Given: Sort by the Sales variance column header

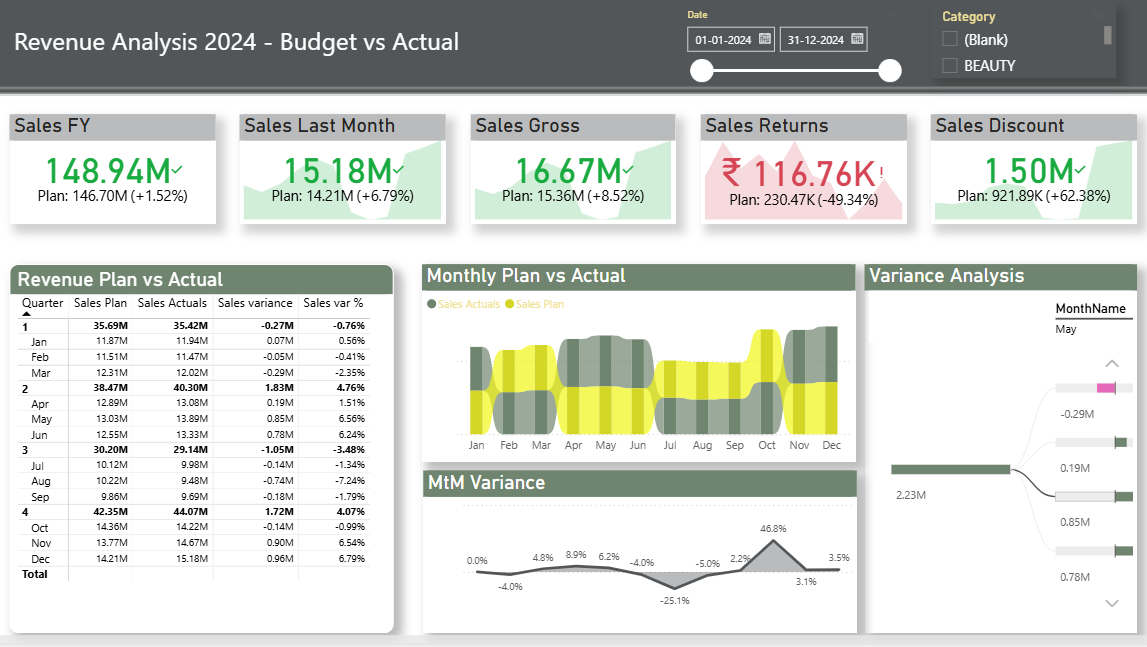Looking at the screenshot, I should [x=255, y=303].
